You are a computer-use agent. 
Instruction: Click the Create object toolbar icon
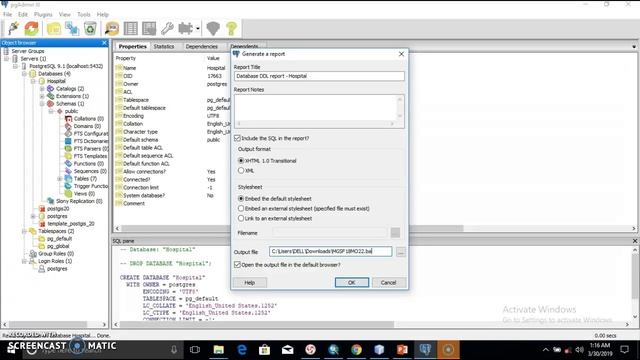(x=72, y=29)
